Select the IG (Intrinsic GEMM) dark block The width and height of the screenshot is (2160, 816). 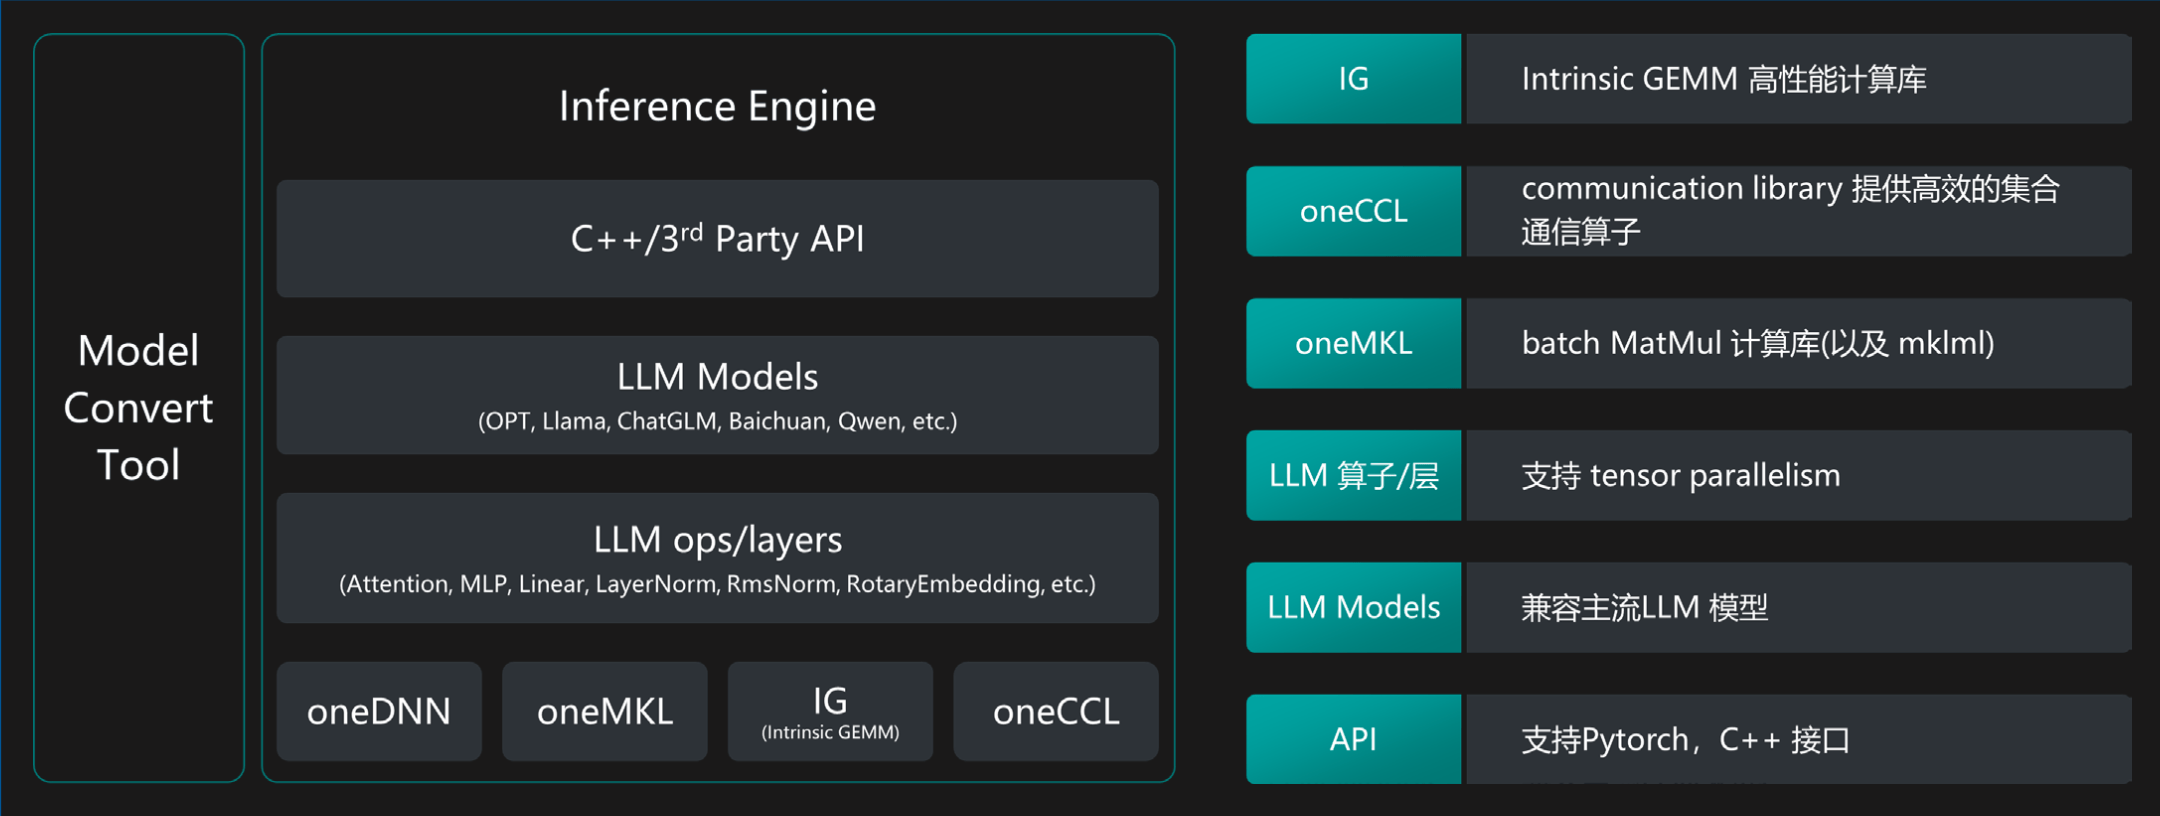(x=830, y=711)
